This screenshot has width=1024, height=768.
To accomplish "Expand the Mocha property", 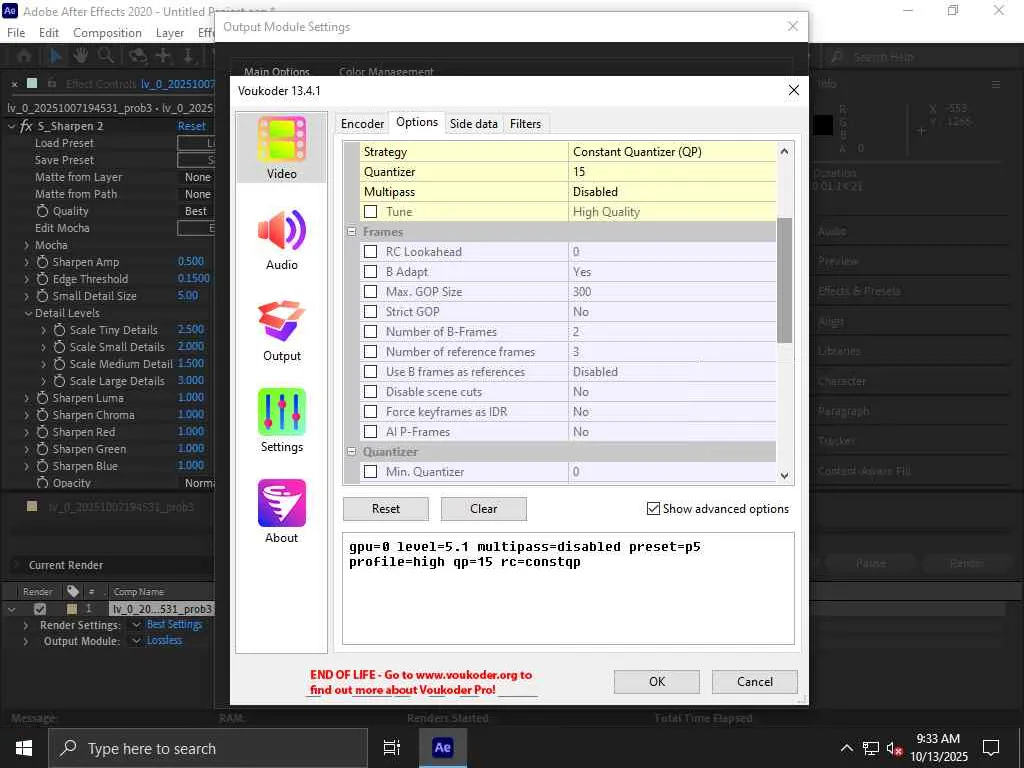I will [27, 245].
